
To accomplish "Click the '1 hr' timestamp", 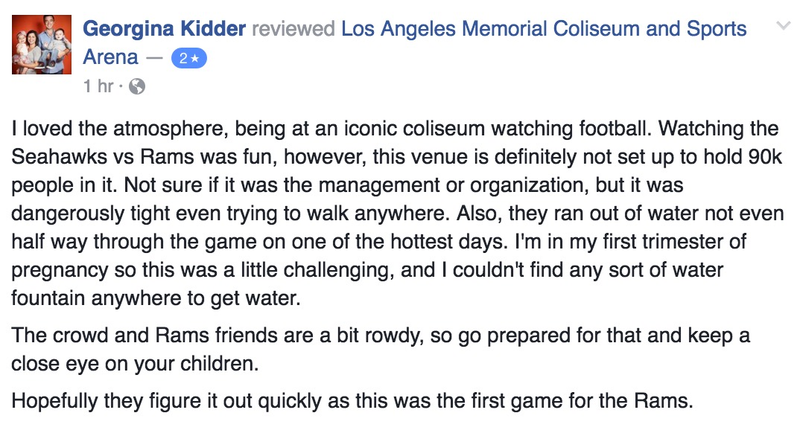I will coord(98,86).
